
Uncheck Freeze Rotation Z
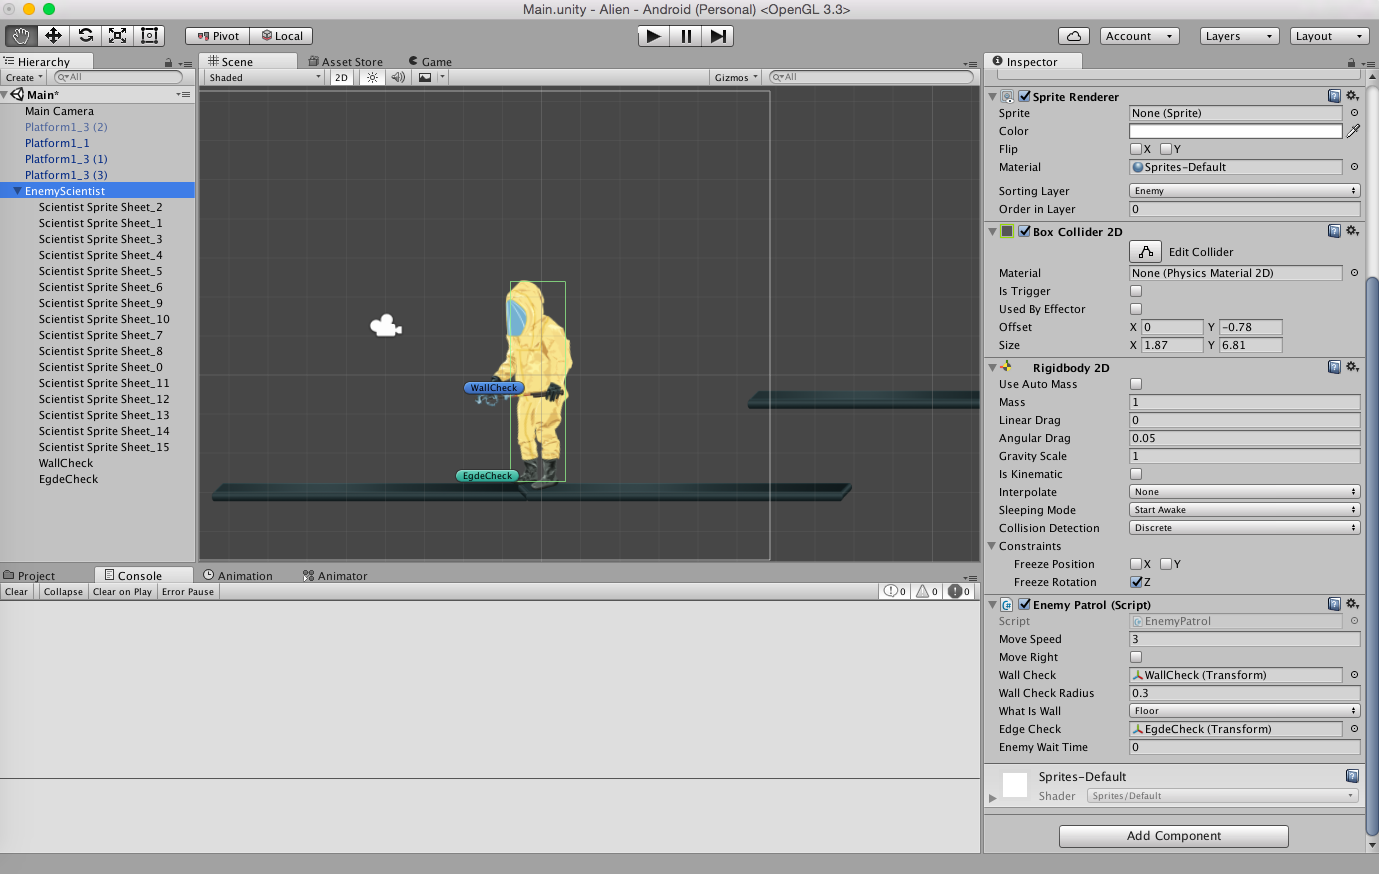click(x=1136, y=582)
